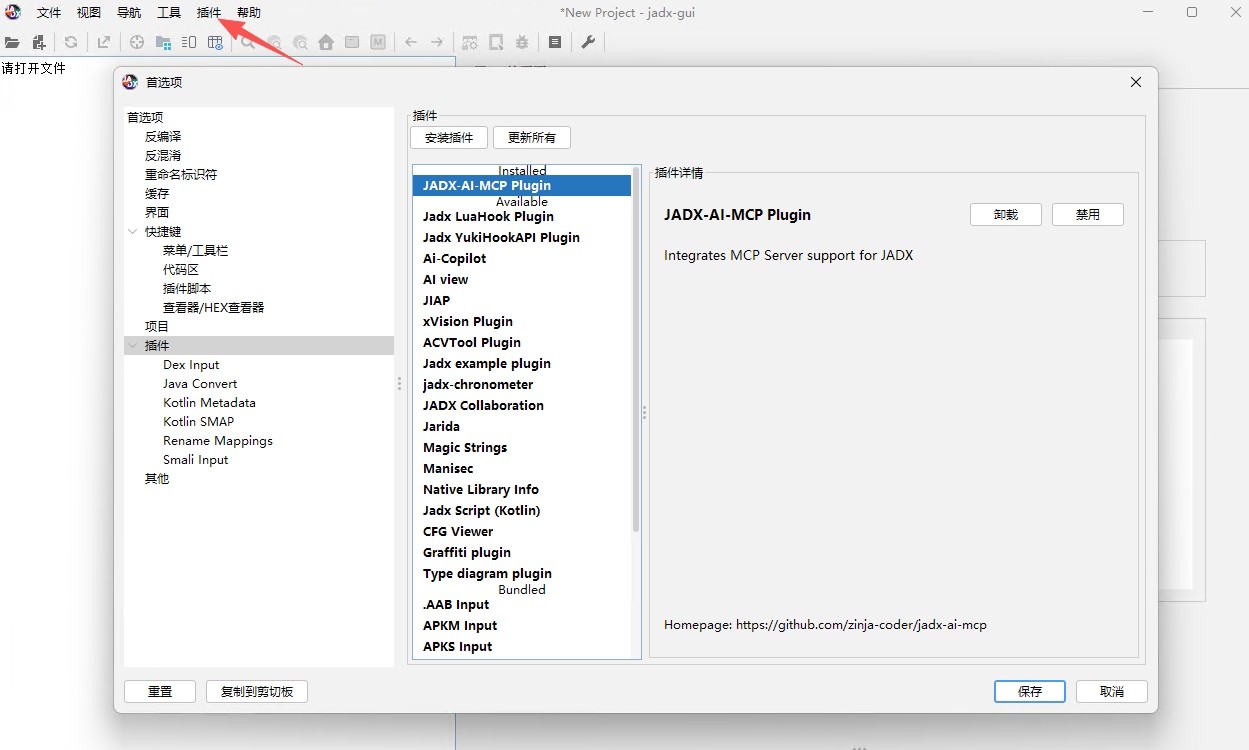The height and width of the screenshot is (750, 1249).
Task: Save preferences with 保存 button
Action: 1030,691
